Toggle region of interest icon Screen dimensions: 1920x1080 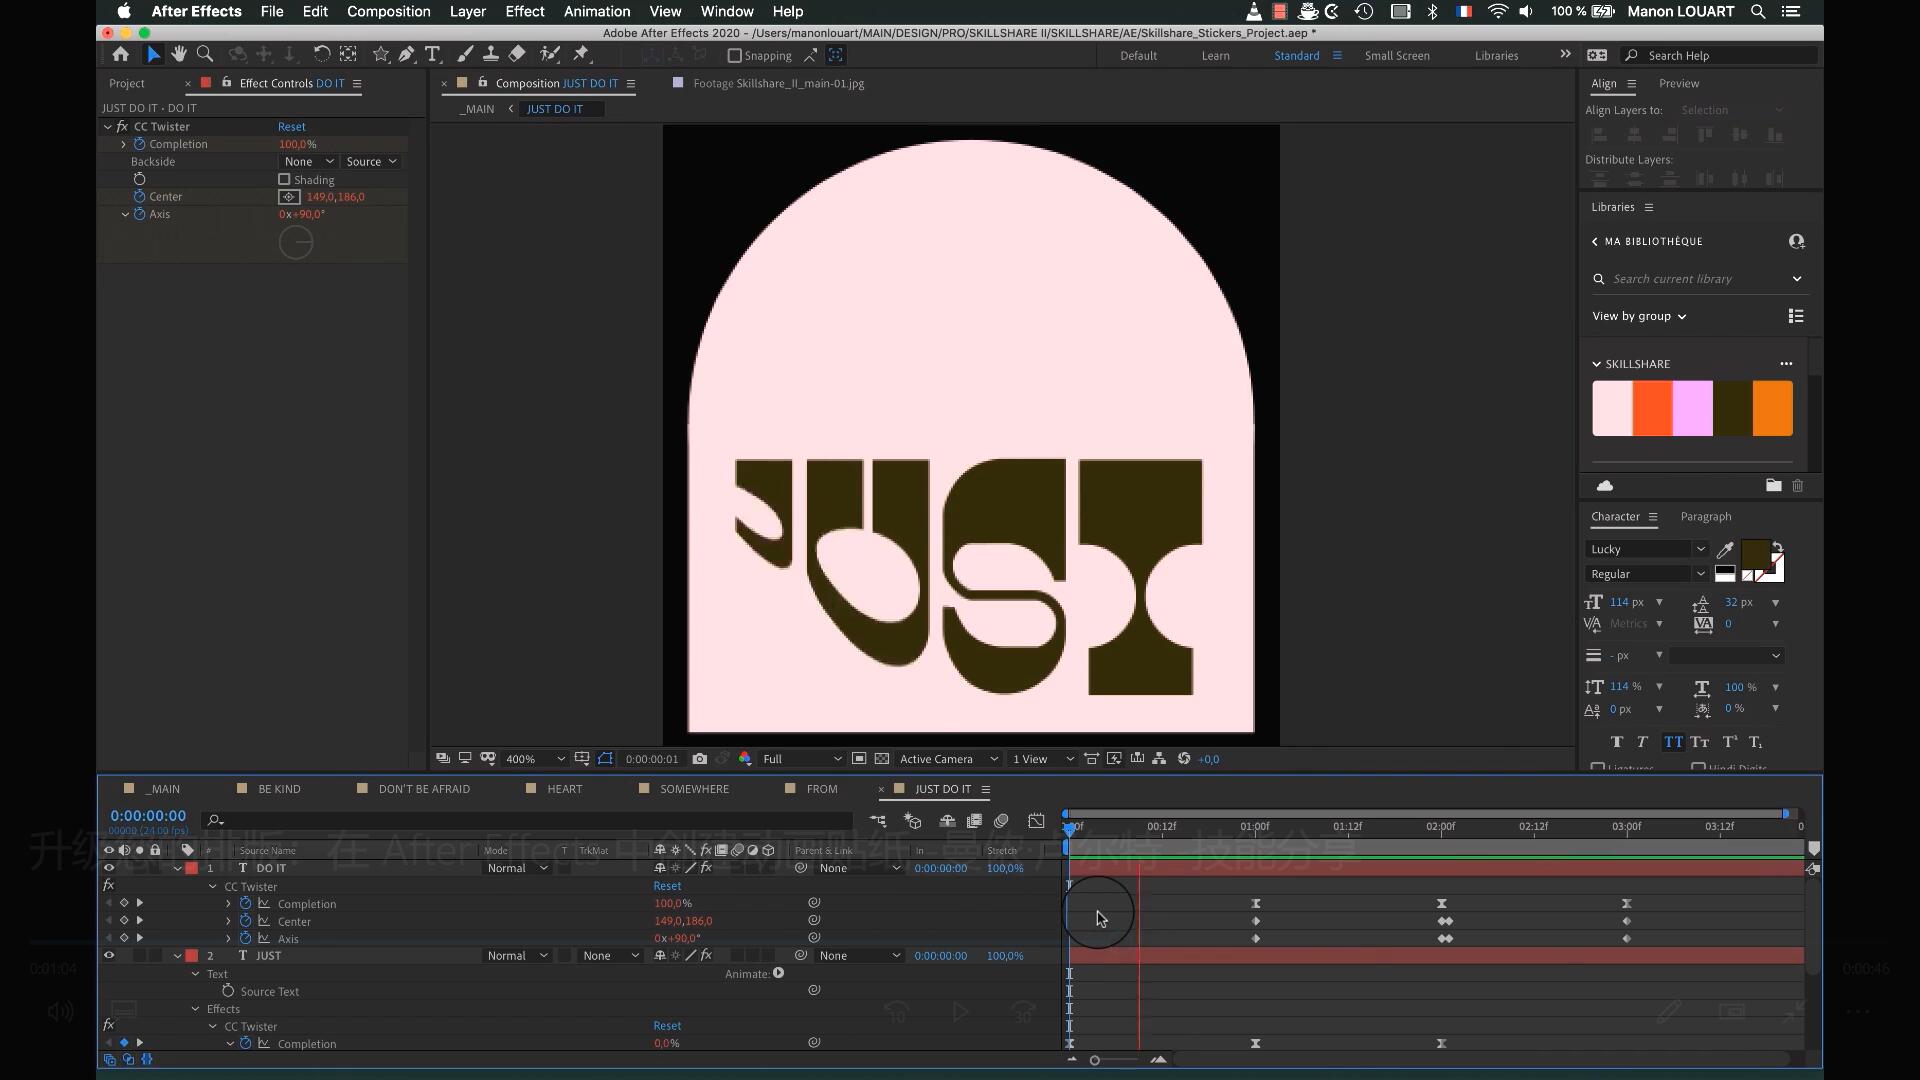[859, 759]
